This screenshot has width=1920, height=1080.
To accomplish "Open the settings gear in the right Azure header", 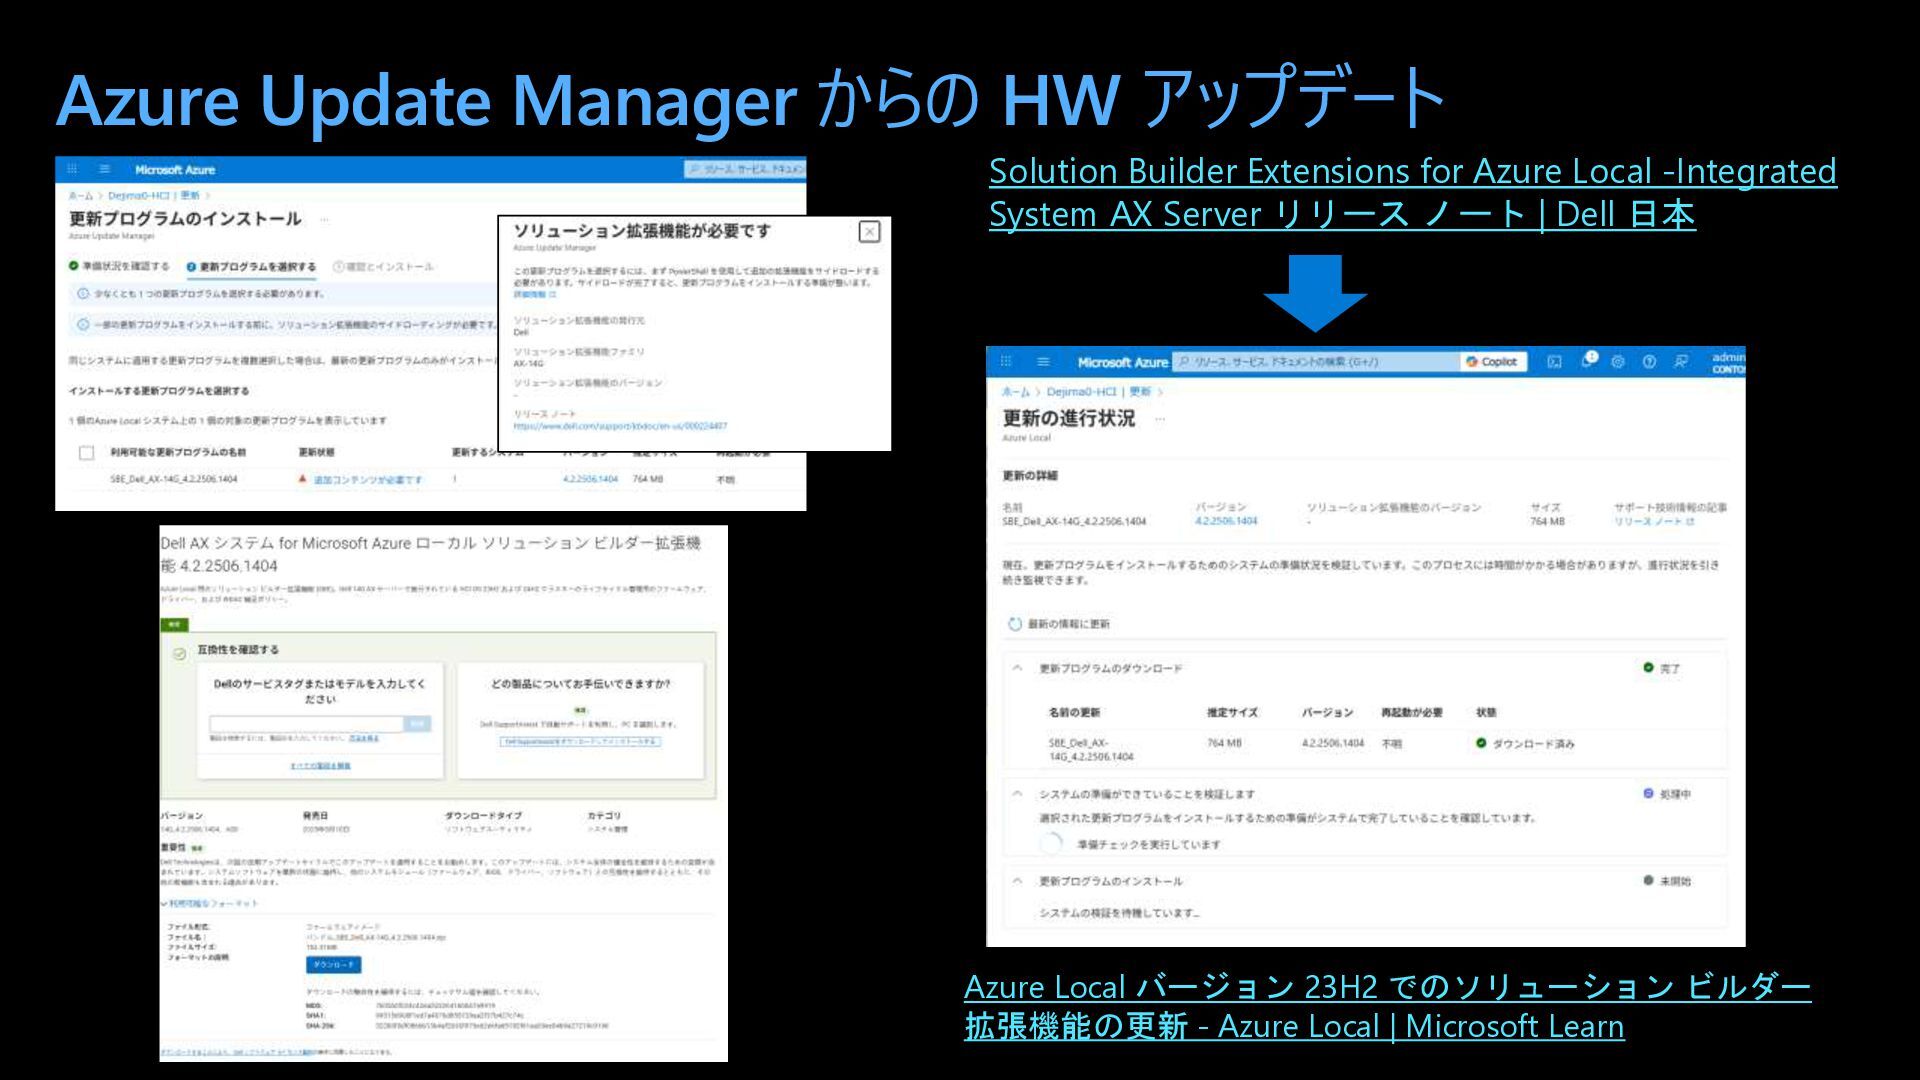I will [1618, 362].
